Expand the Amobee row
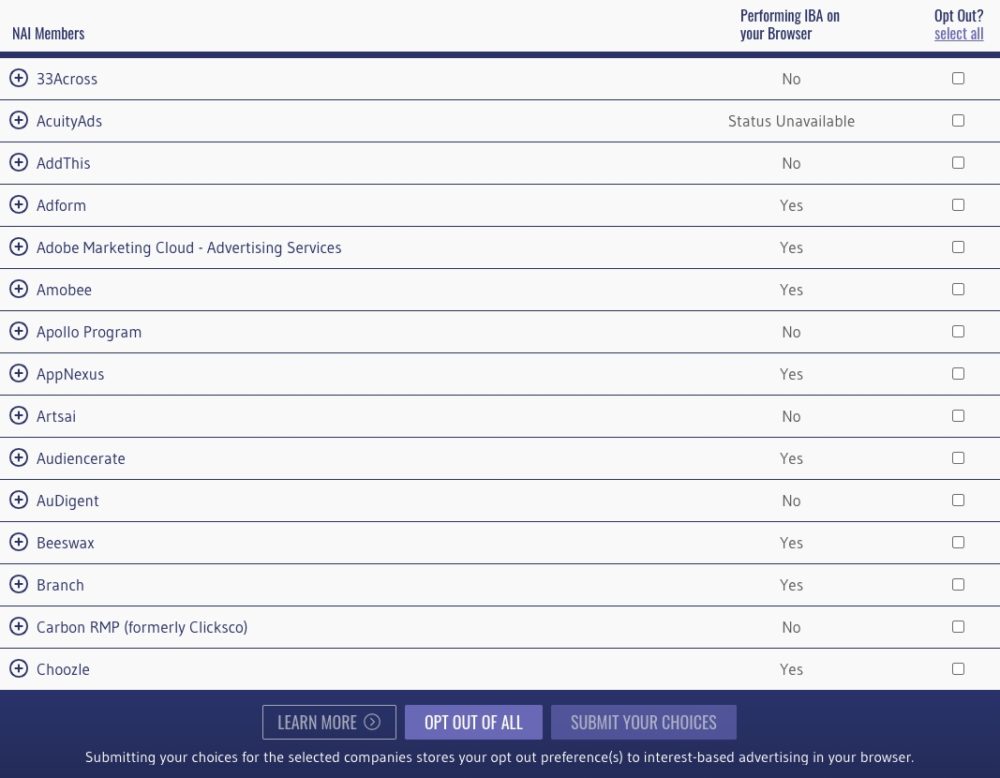1000x778 pixels. [x=18, y=289]
